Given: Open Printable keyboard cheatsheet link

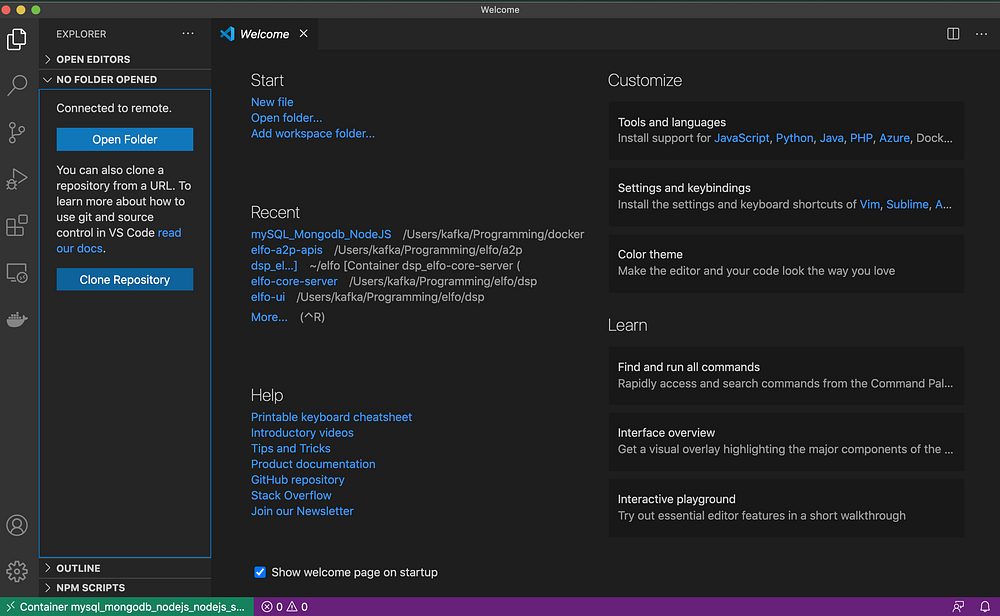Looking at the screenshot, I should coord(331,417).
